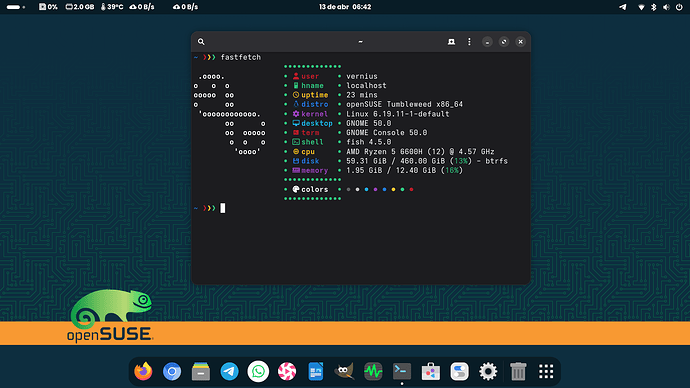The image size is (690, 388).
Task: Launch GIMP from the dock
Action: (x=345, y=371)
